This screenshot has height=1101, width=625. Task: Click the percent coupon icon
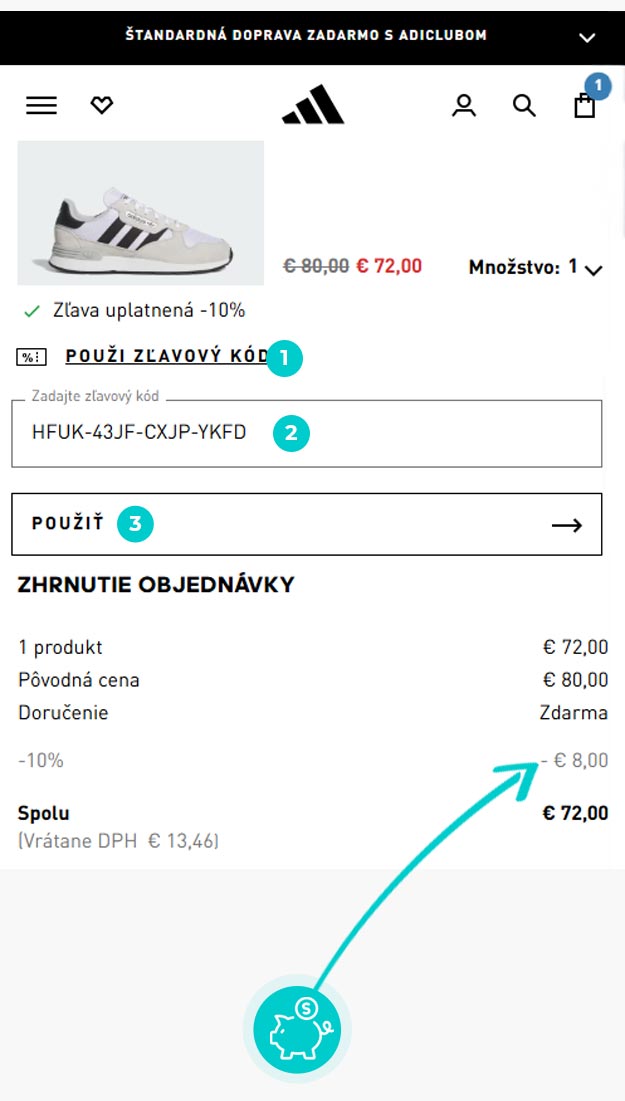(31, 357)
